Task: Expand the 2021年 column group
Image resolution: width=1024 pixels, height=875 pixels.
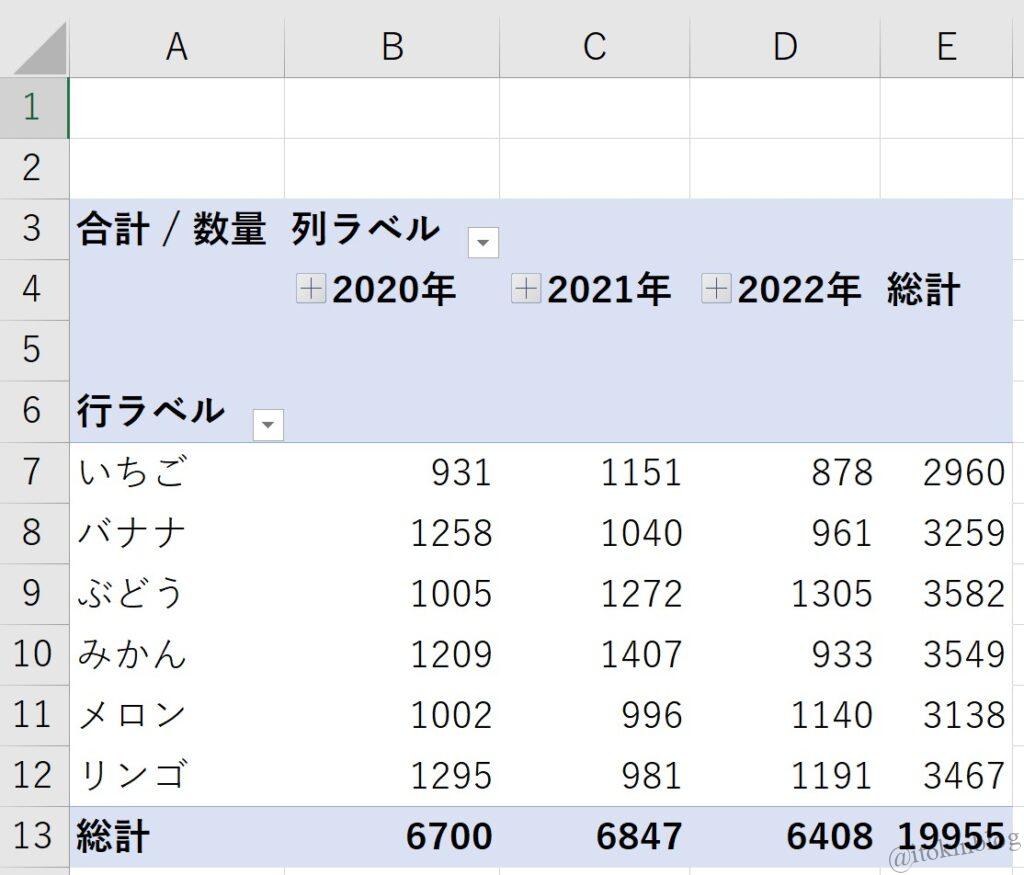Action: click(x=526, y=290)
